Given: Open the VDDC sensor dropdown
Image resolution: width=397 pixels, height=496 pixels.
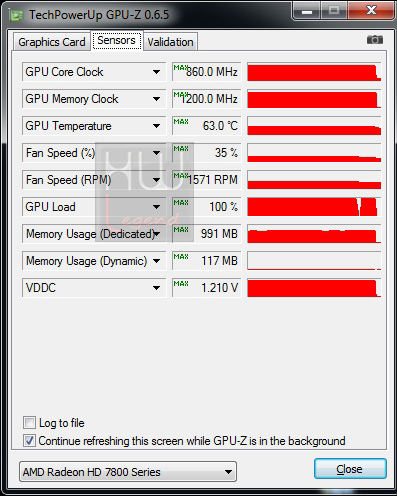Looking at the screenshot, I should coord(156,288).
